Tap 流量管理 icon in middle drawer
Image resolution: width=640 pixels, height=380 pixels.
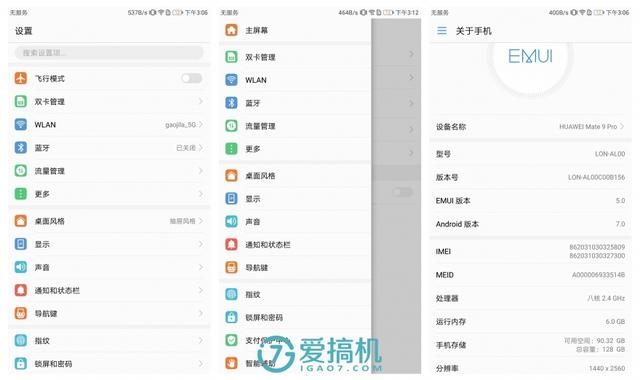tap(231, 126)
